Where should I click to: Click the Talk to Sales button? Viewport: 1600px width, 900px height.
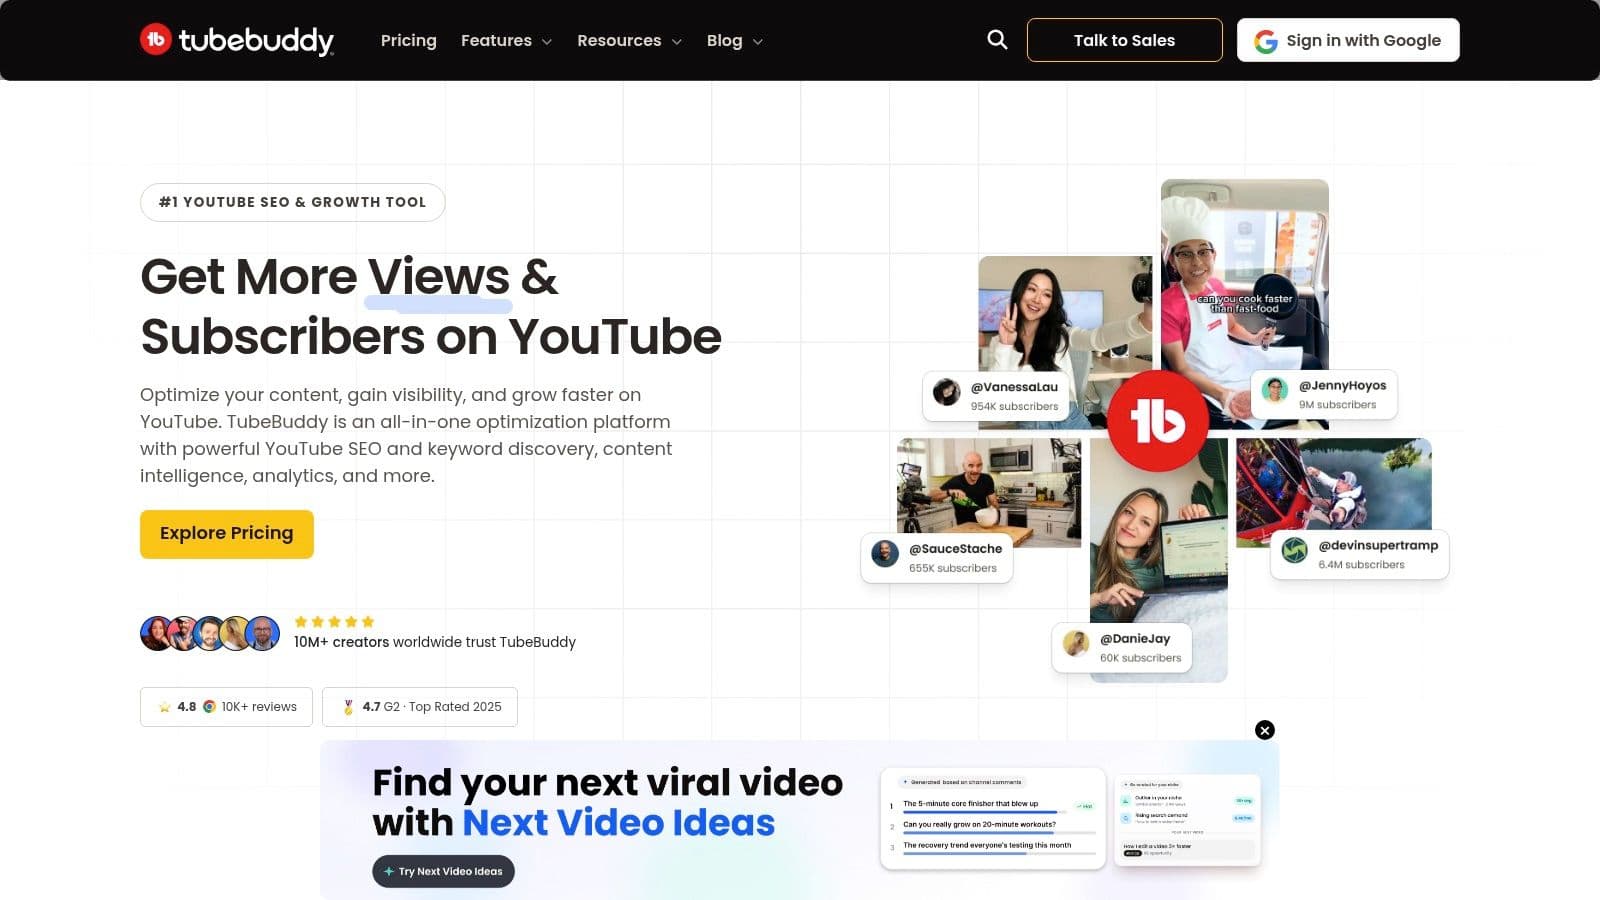1124,40
